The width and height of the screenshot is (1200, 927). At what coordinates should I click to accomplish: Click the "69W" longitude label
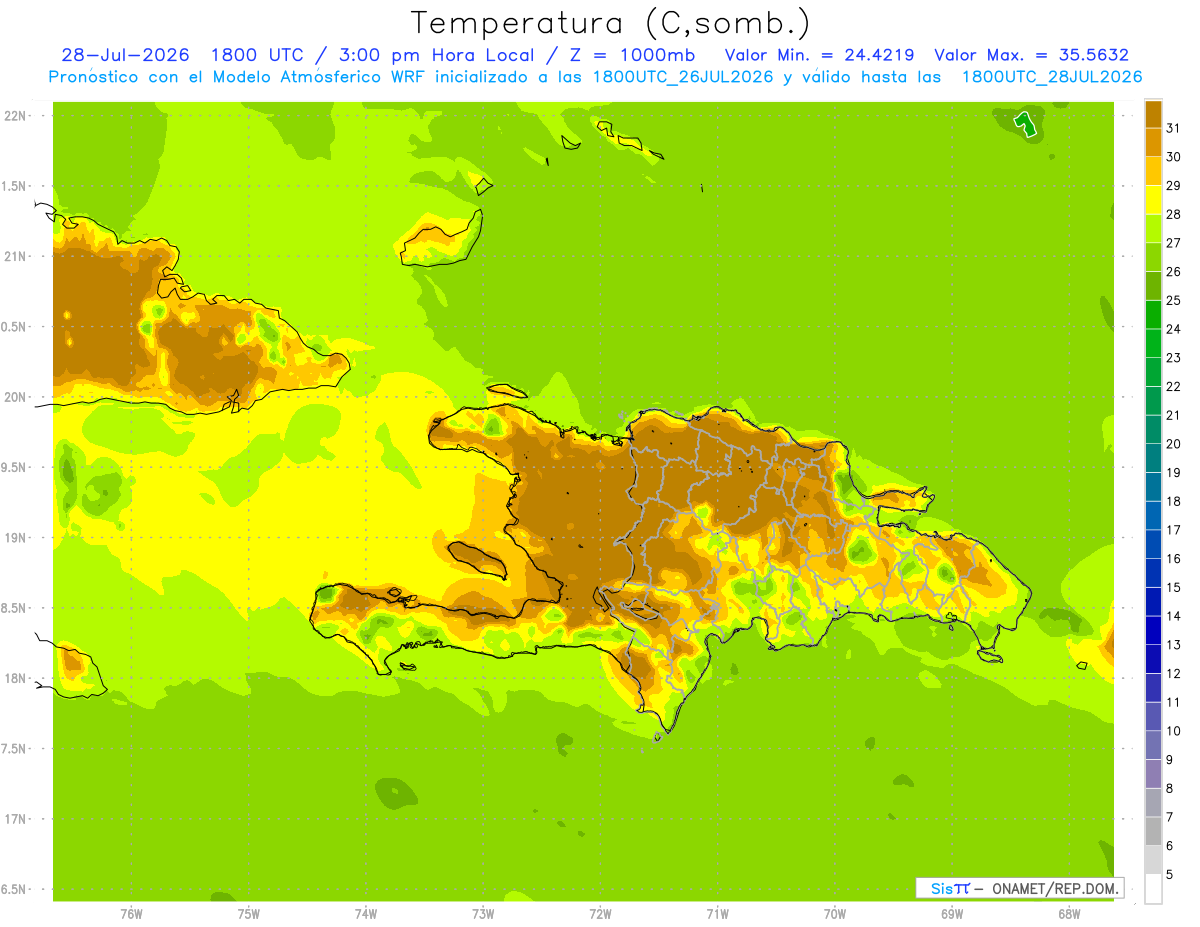point(952,914)
